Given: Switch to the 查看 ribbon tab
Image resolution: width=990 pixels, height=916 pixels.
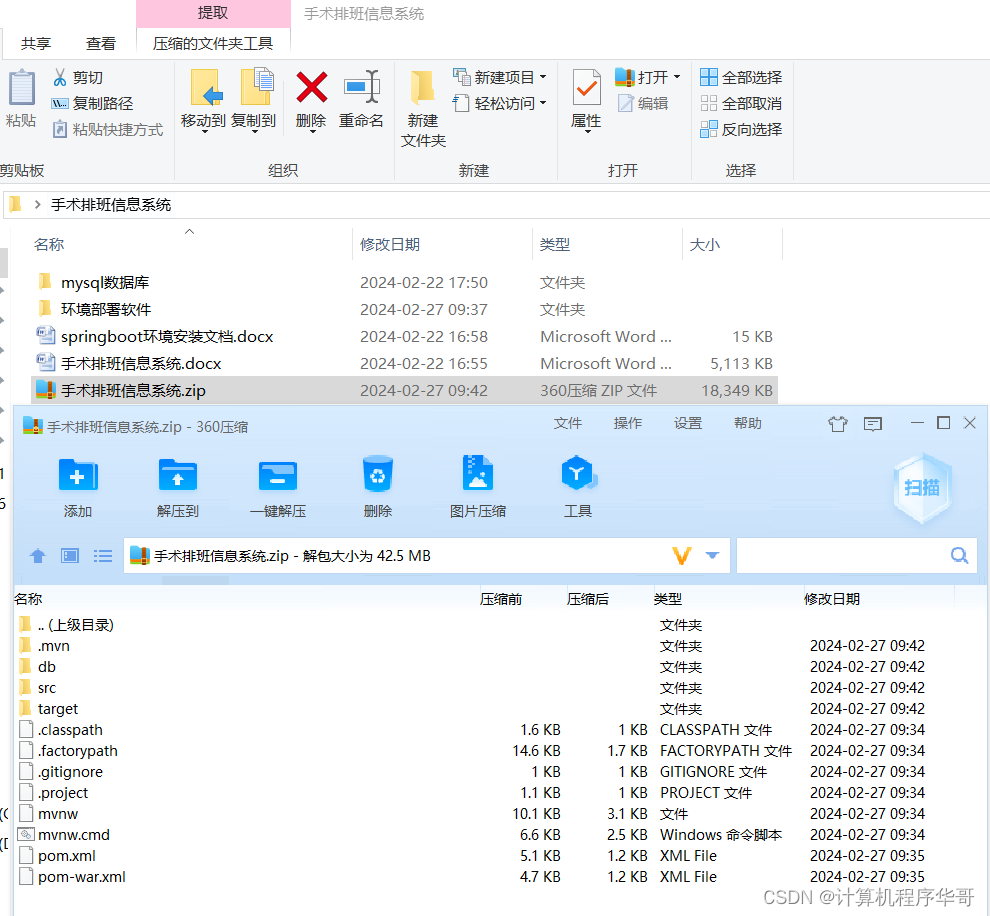Looking at the screenshot, I should (x=100, y=43).
